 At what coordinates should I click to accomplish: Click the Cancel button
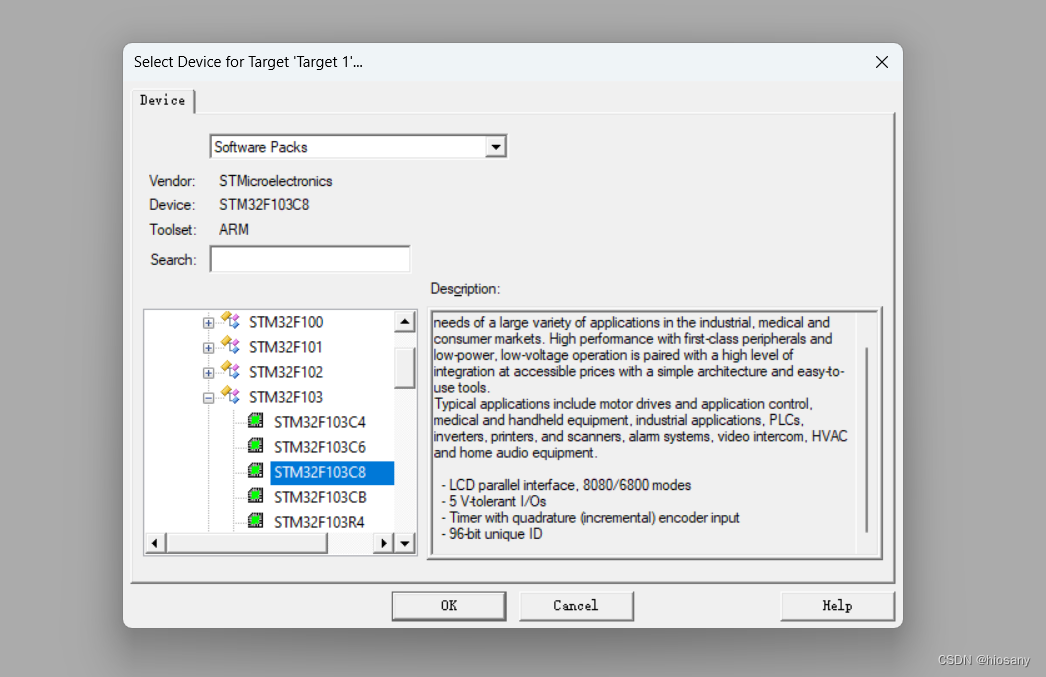click(x=576, y=606)
